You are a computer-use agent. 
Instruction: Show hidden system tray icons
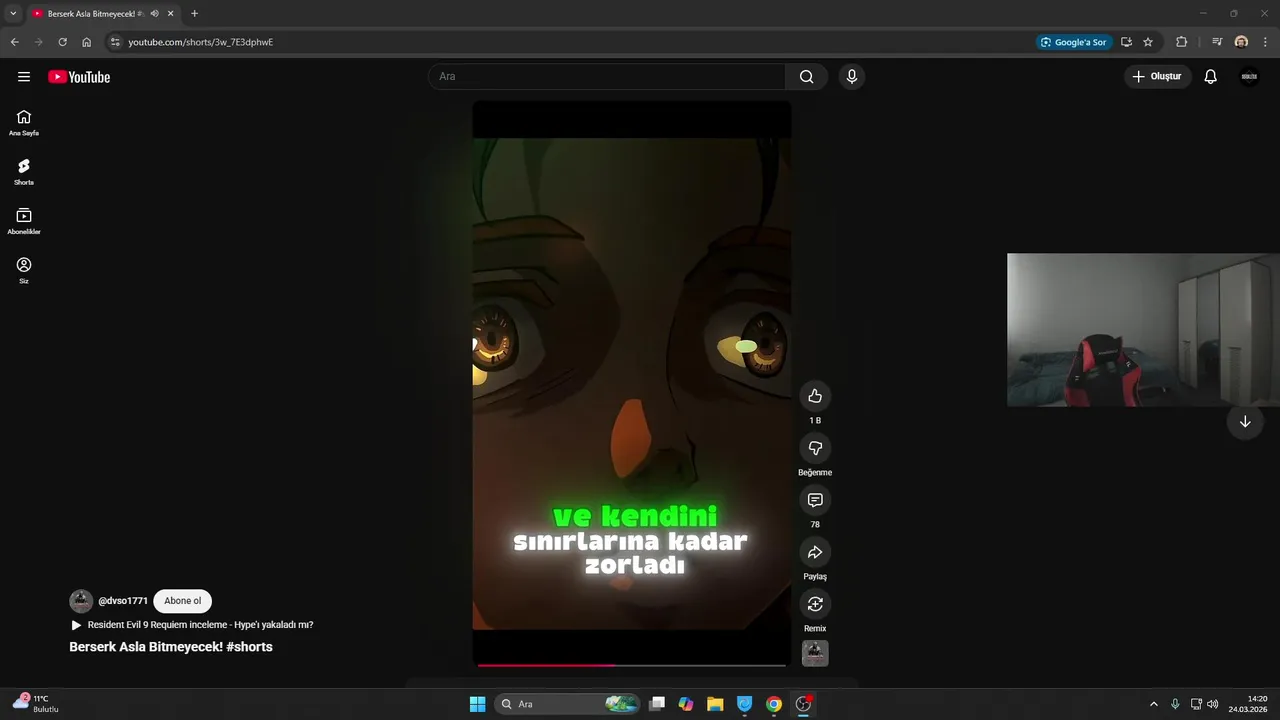[x=1153, y=704]
